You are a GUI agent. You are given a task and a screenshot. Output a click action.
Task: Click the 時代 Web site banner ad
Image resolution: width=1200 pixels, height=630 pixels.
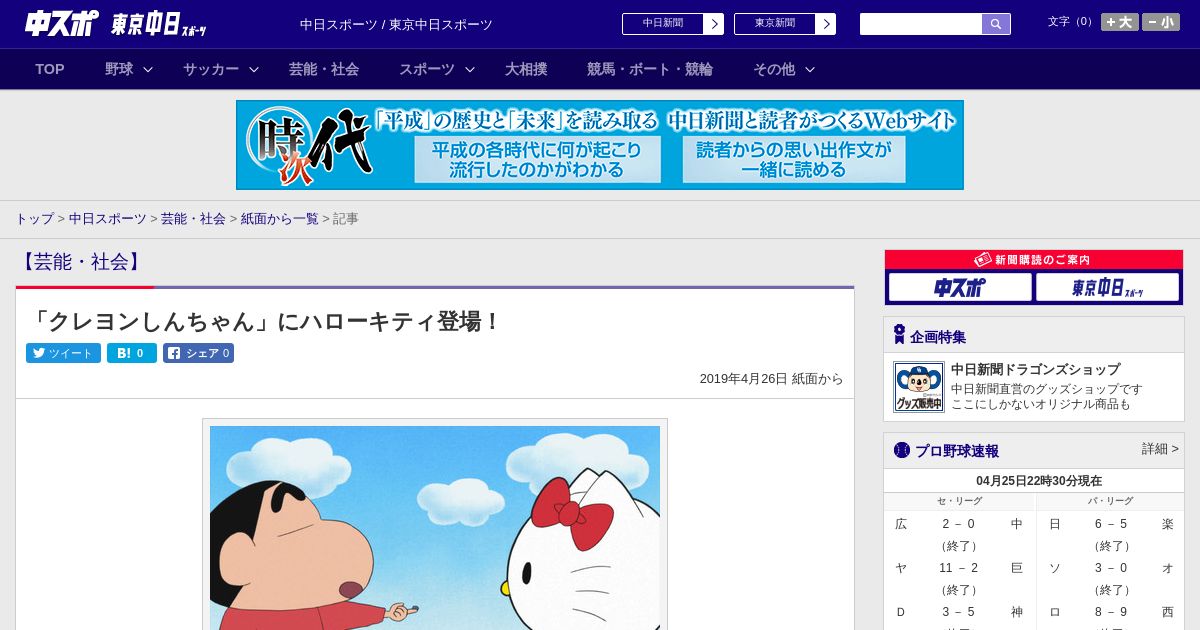pyautogui.click(x=600, y=145)
